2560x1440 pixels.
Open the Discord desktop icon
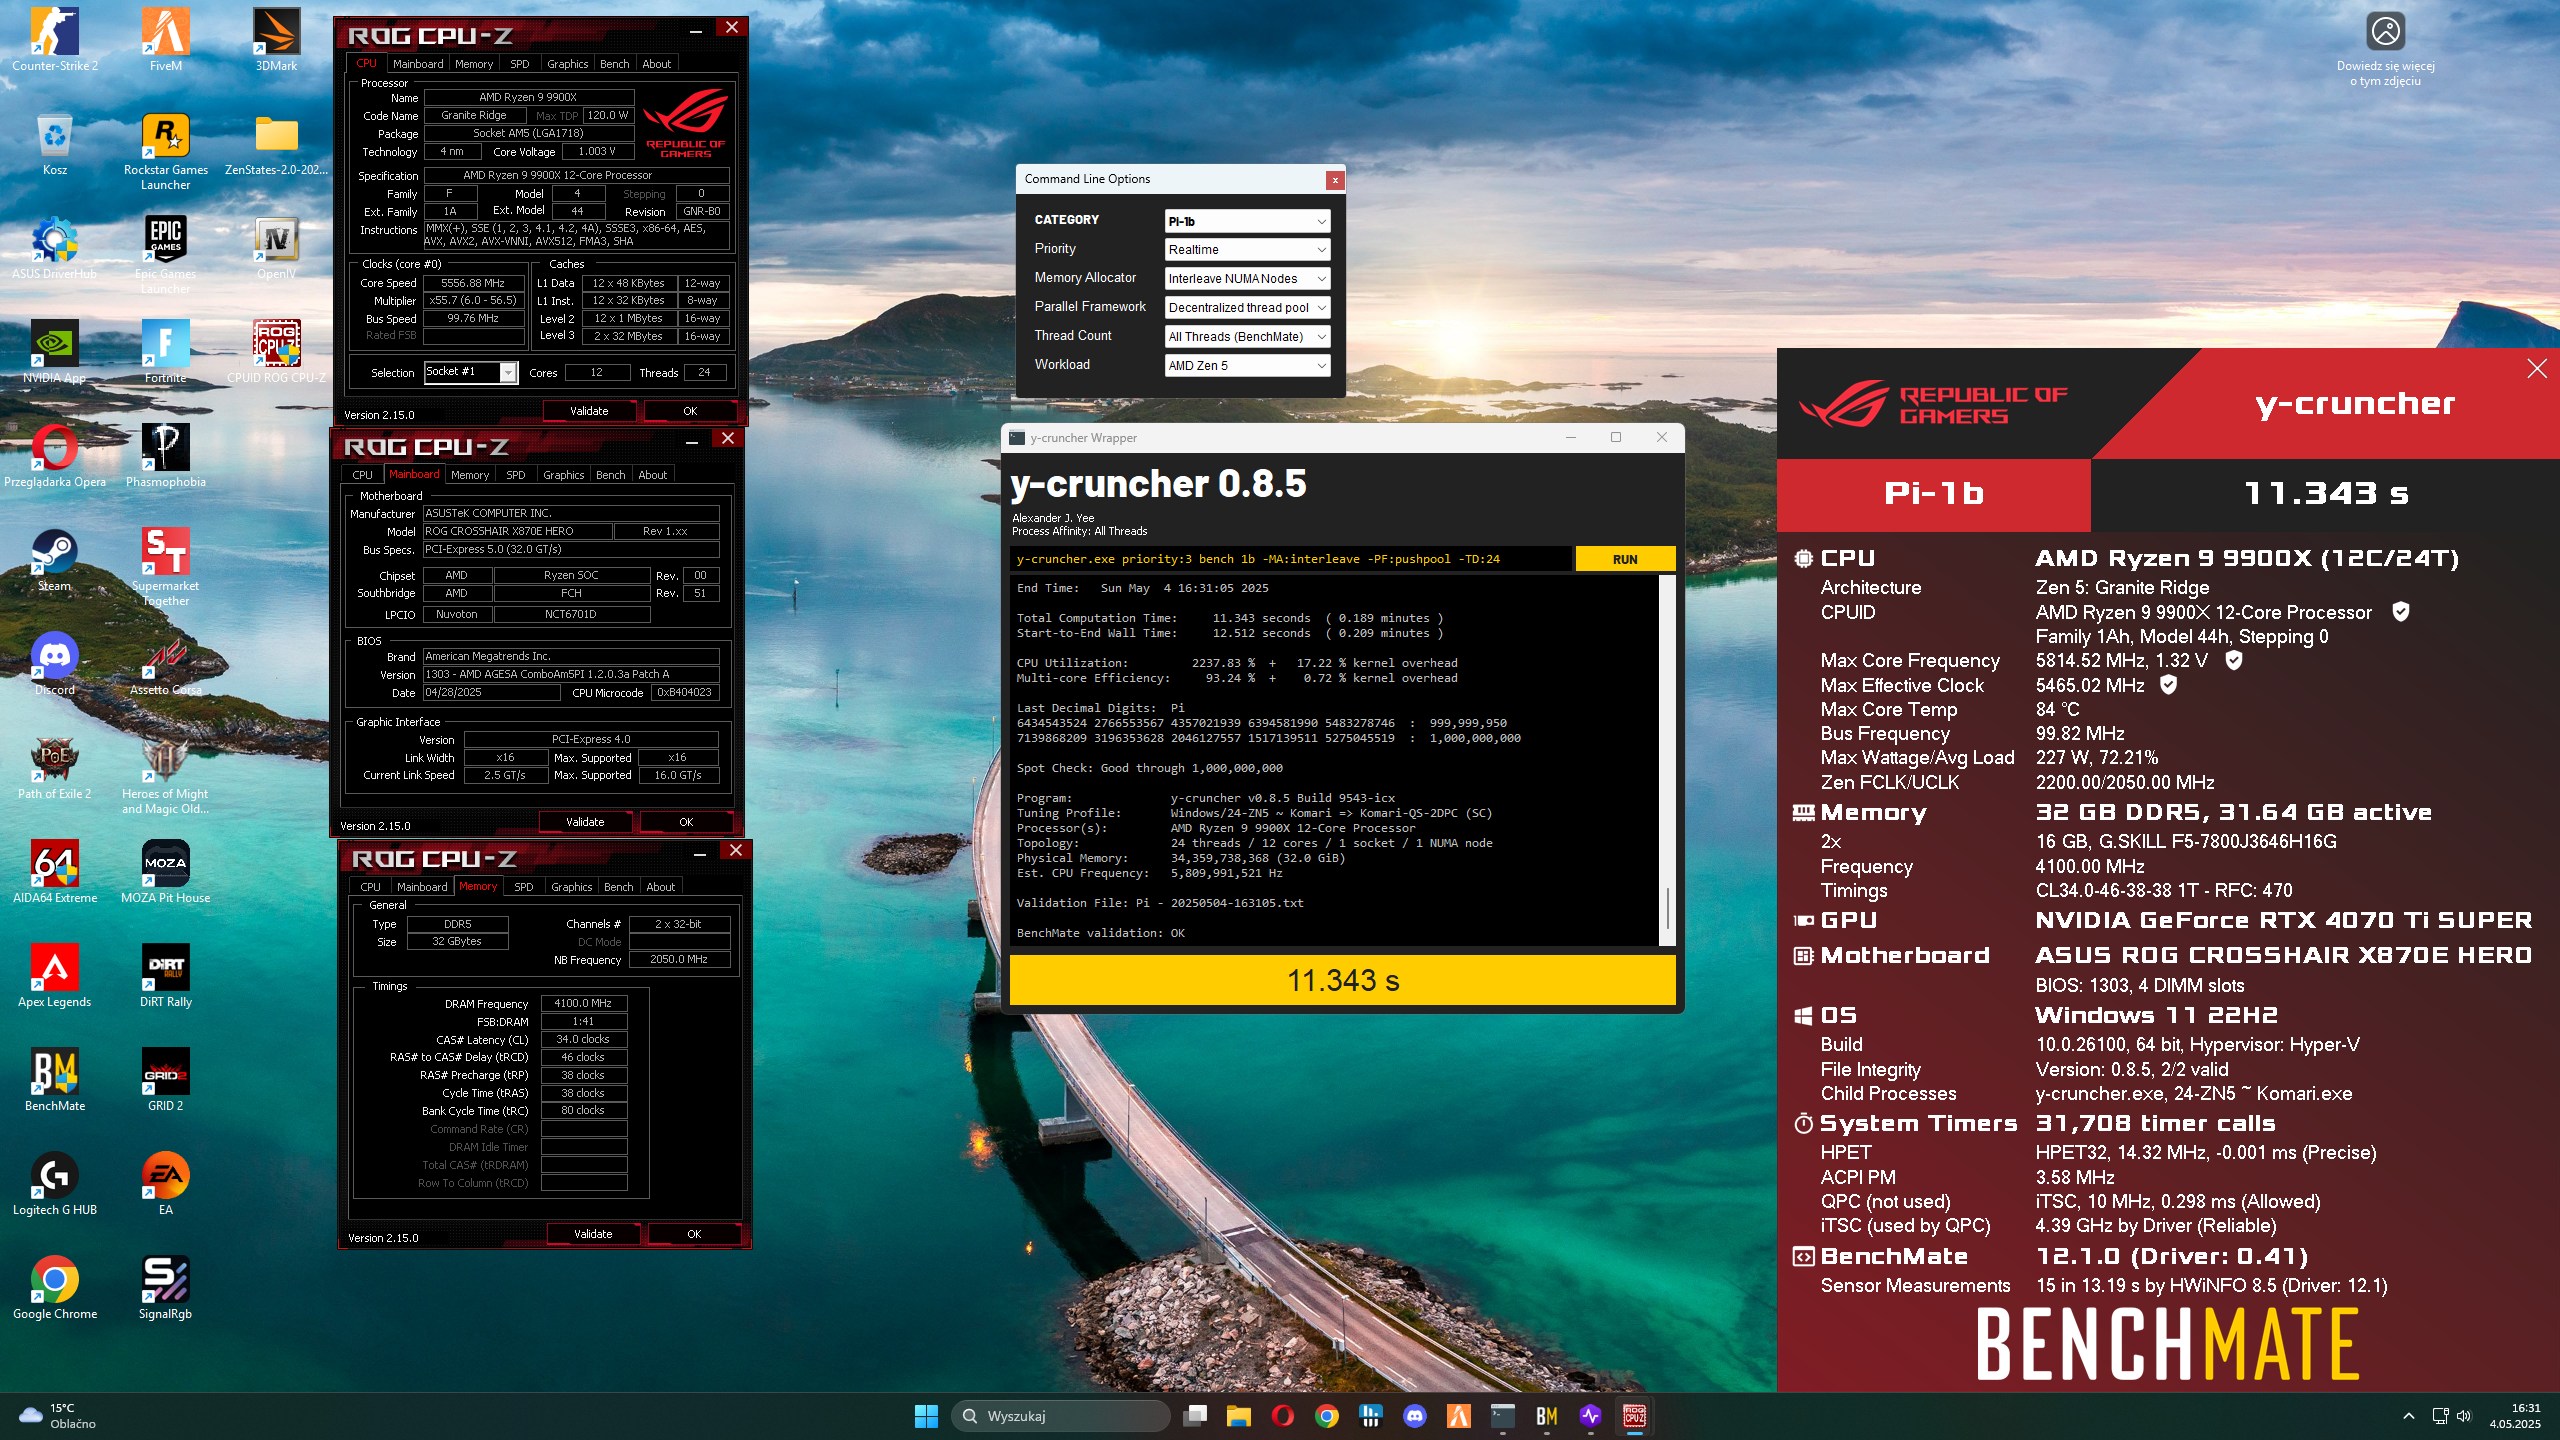pyautogui.click(x=55, y=665)
